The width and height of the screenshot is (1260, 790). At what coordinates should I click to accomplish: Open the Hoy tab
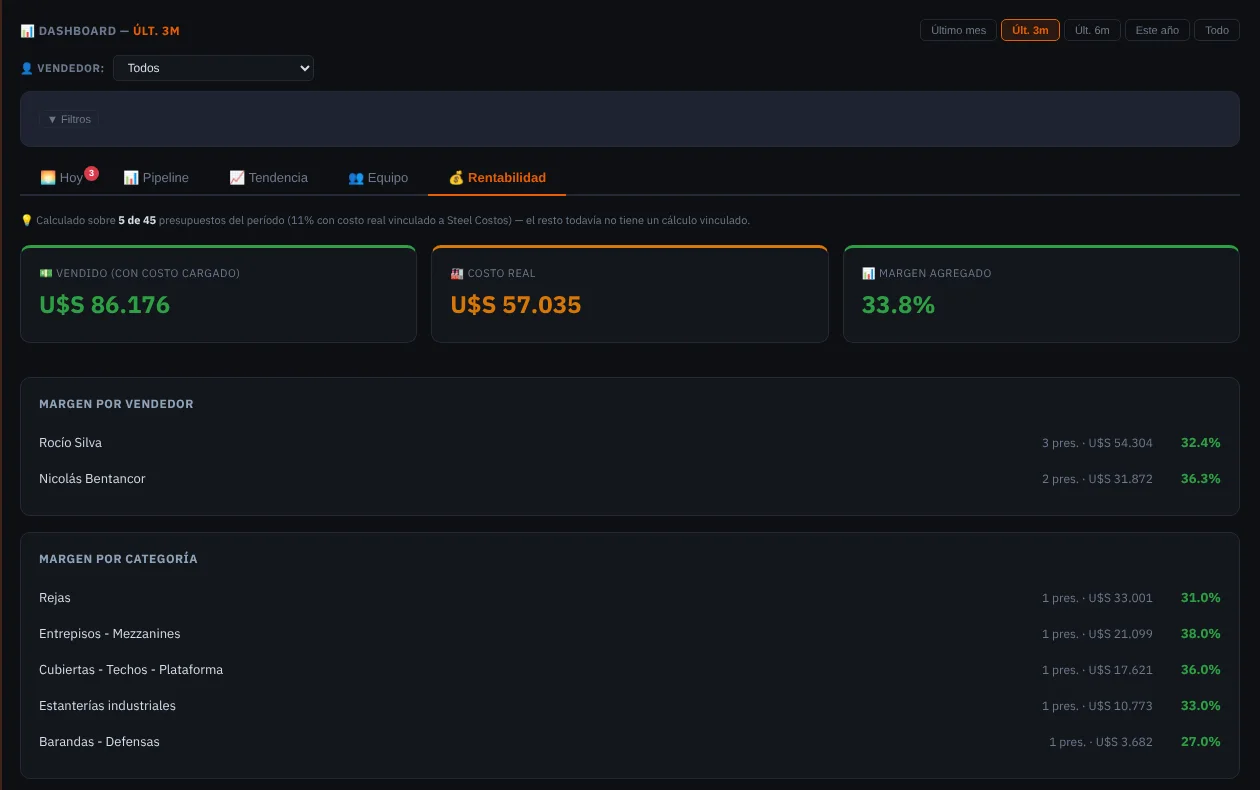(62, 177)
